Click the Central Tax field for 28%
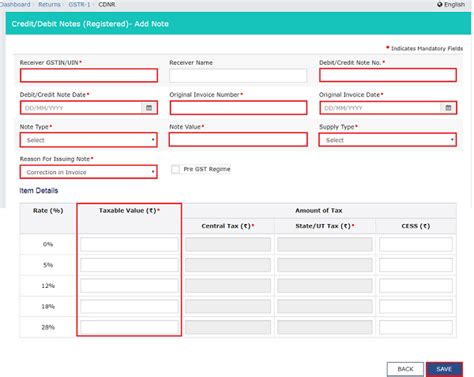 (x=228, y=327)
